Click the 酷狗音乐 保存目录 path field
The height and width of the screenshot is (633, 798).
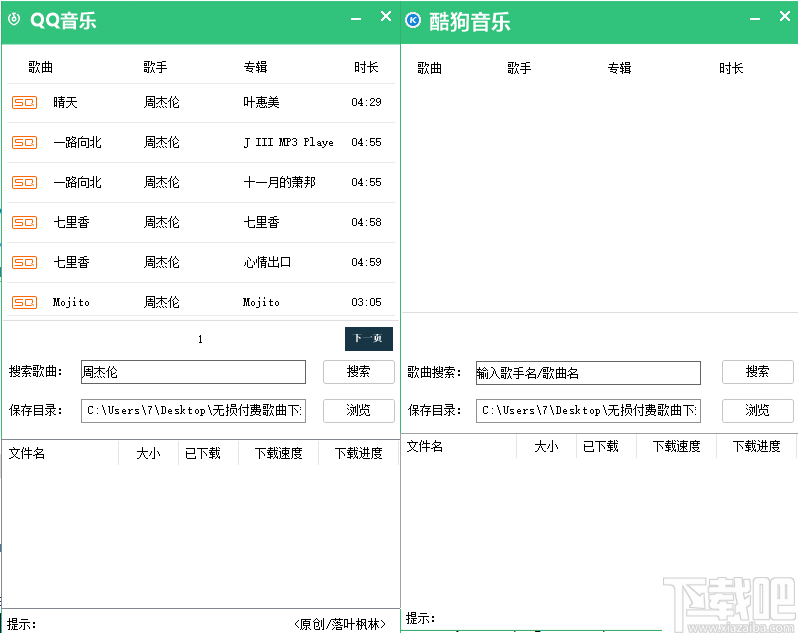point(588,410)
